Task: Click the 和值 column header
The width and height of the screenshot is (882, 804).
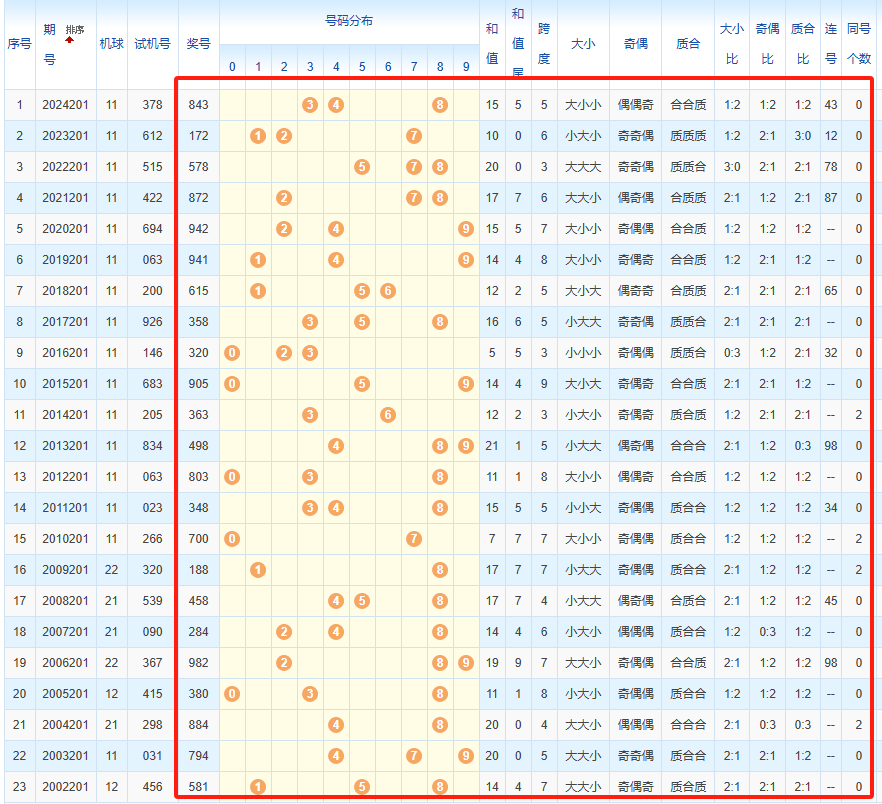Action: pyautogui.click(x=491, y=44)
